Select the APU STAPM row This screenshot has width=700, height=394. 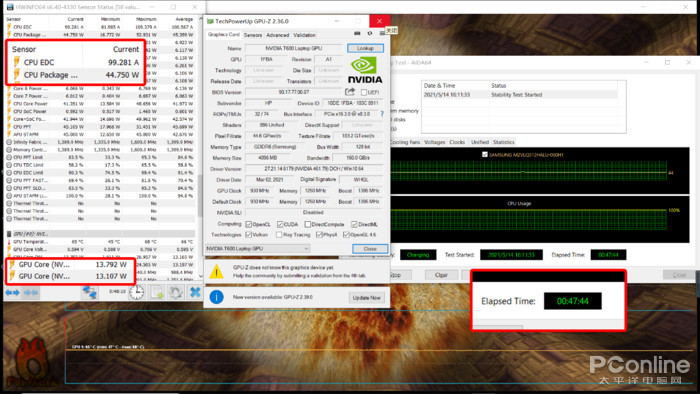100,134
